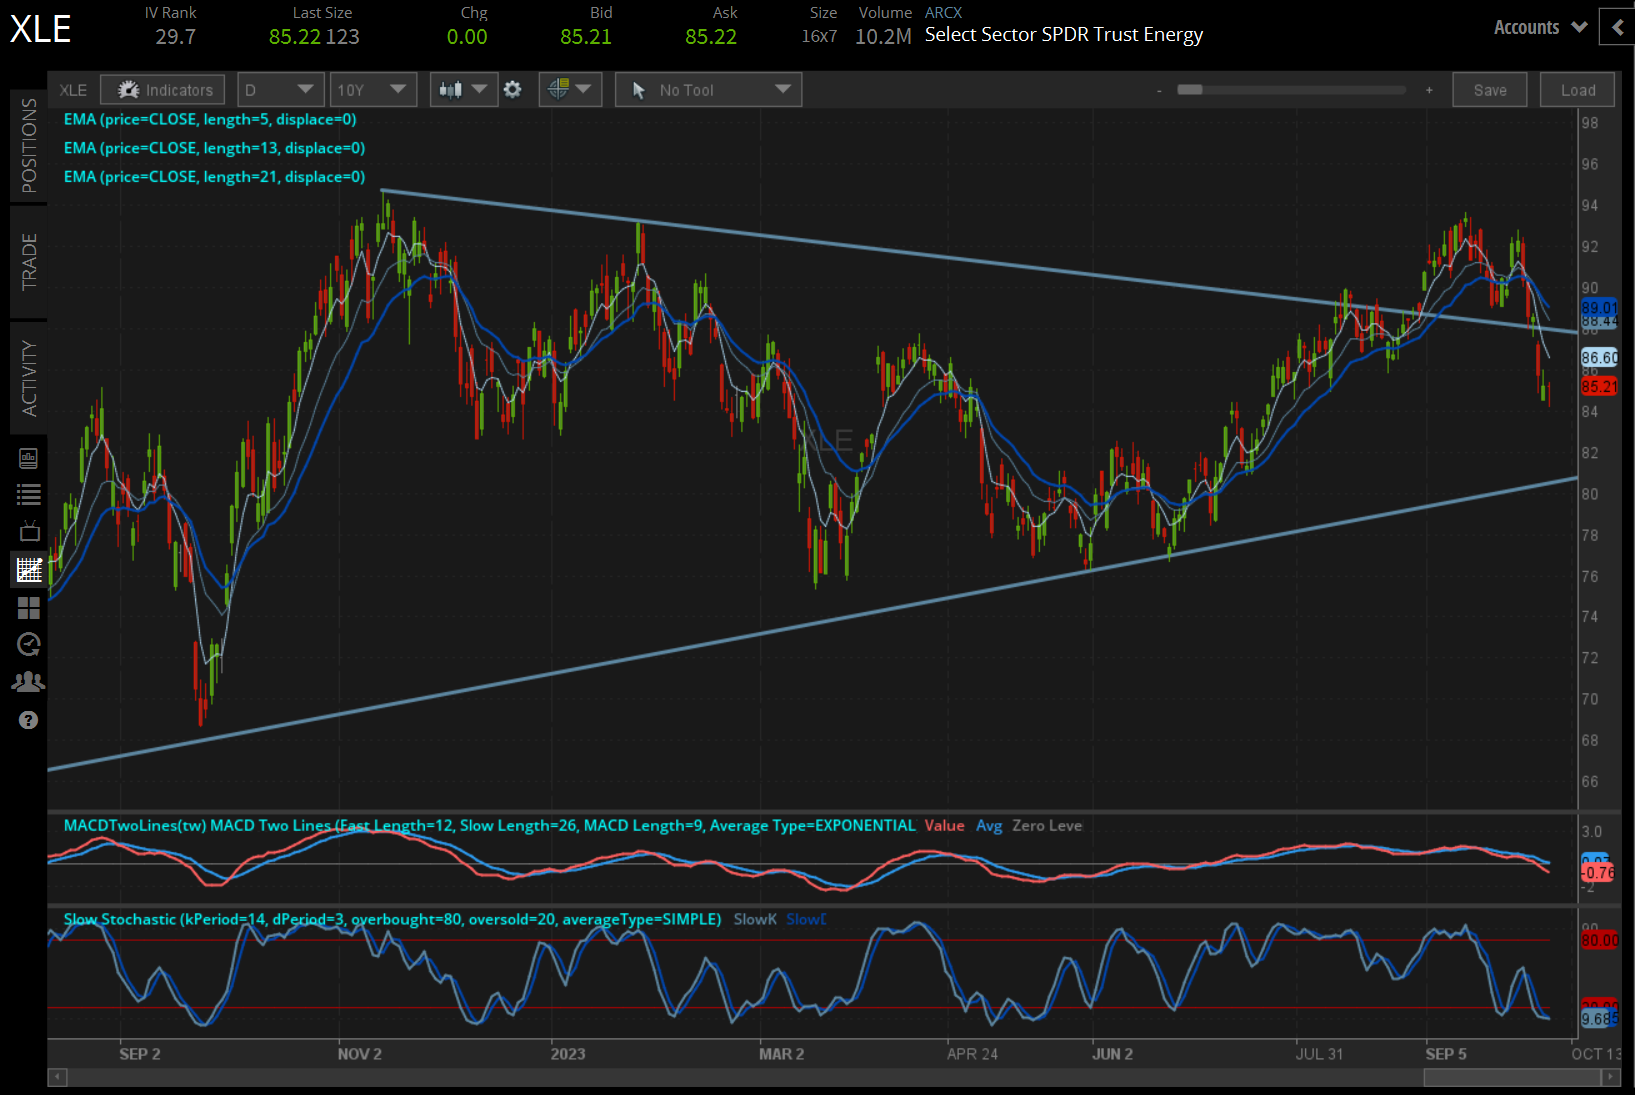Switch to the Trade tab
This screenshot has width=1635, height=1095.
coord(29,262)
